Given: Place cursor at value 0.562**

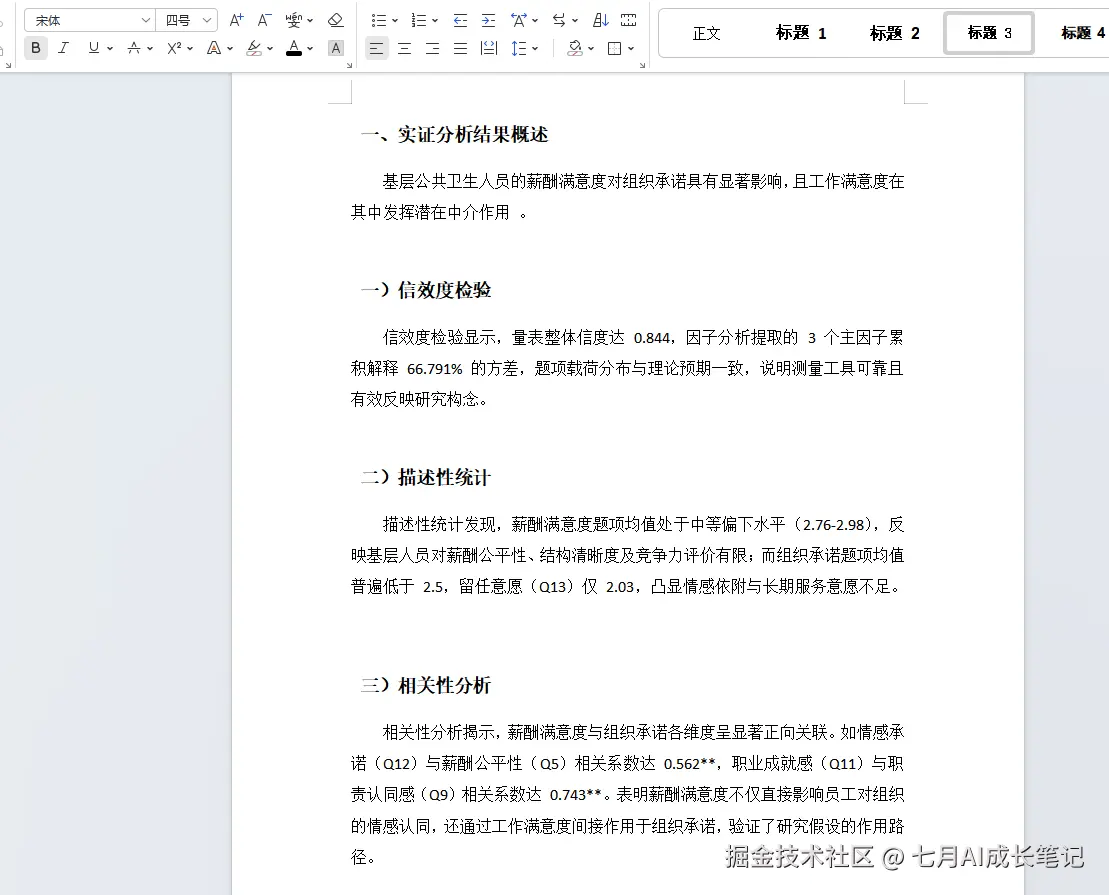Looking at the screenshot, I should pos(690,764).
